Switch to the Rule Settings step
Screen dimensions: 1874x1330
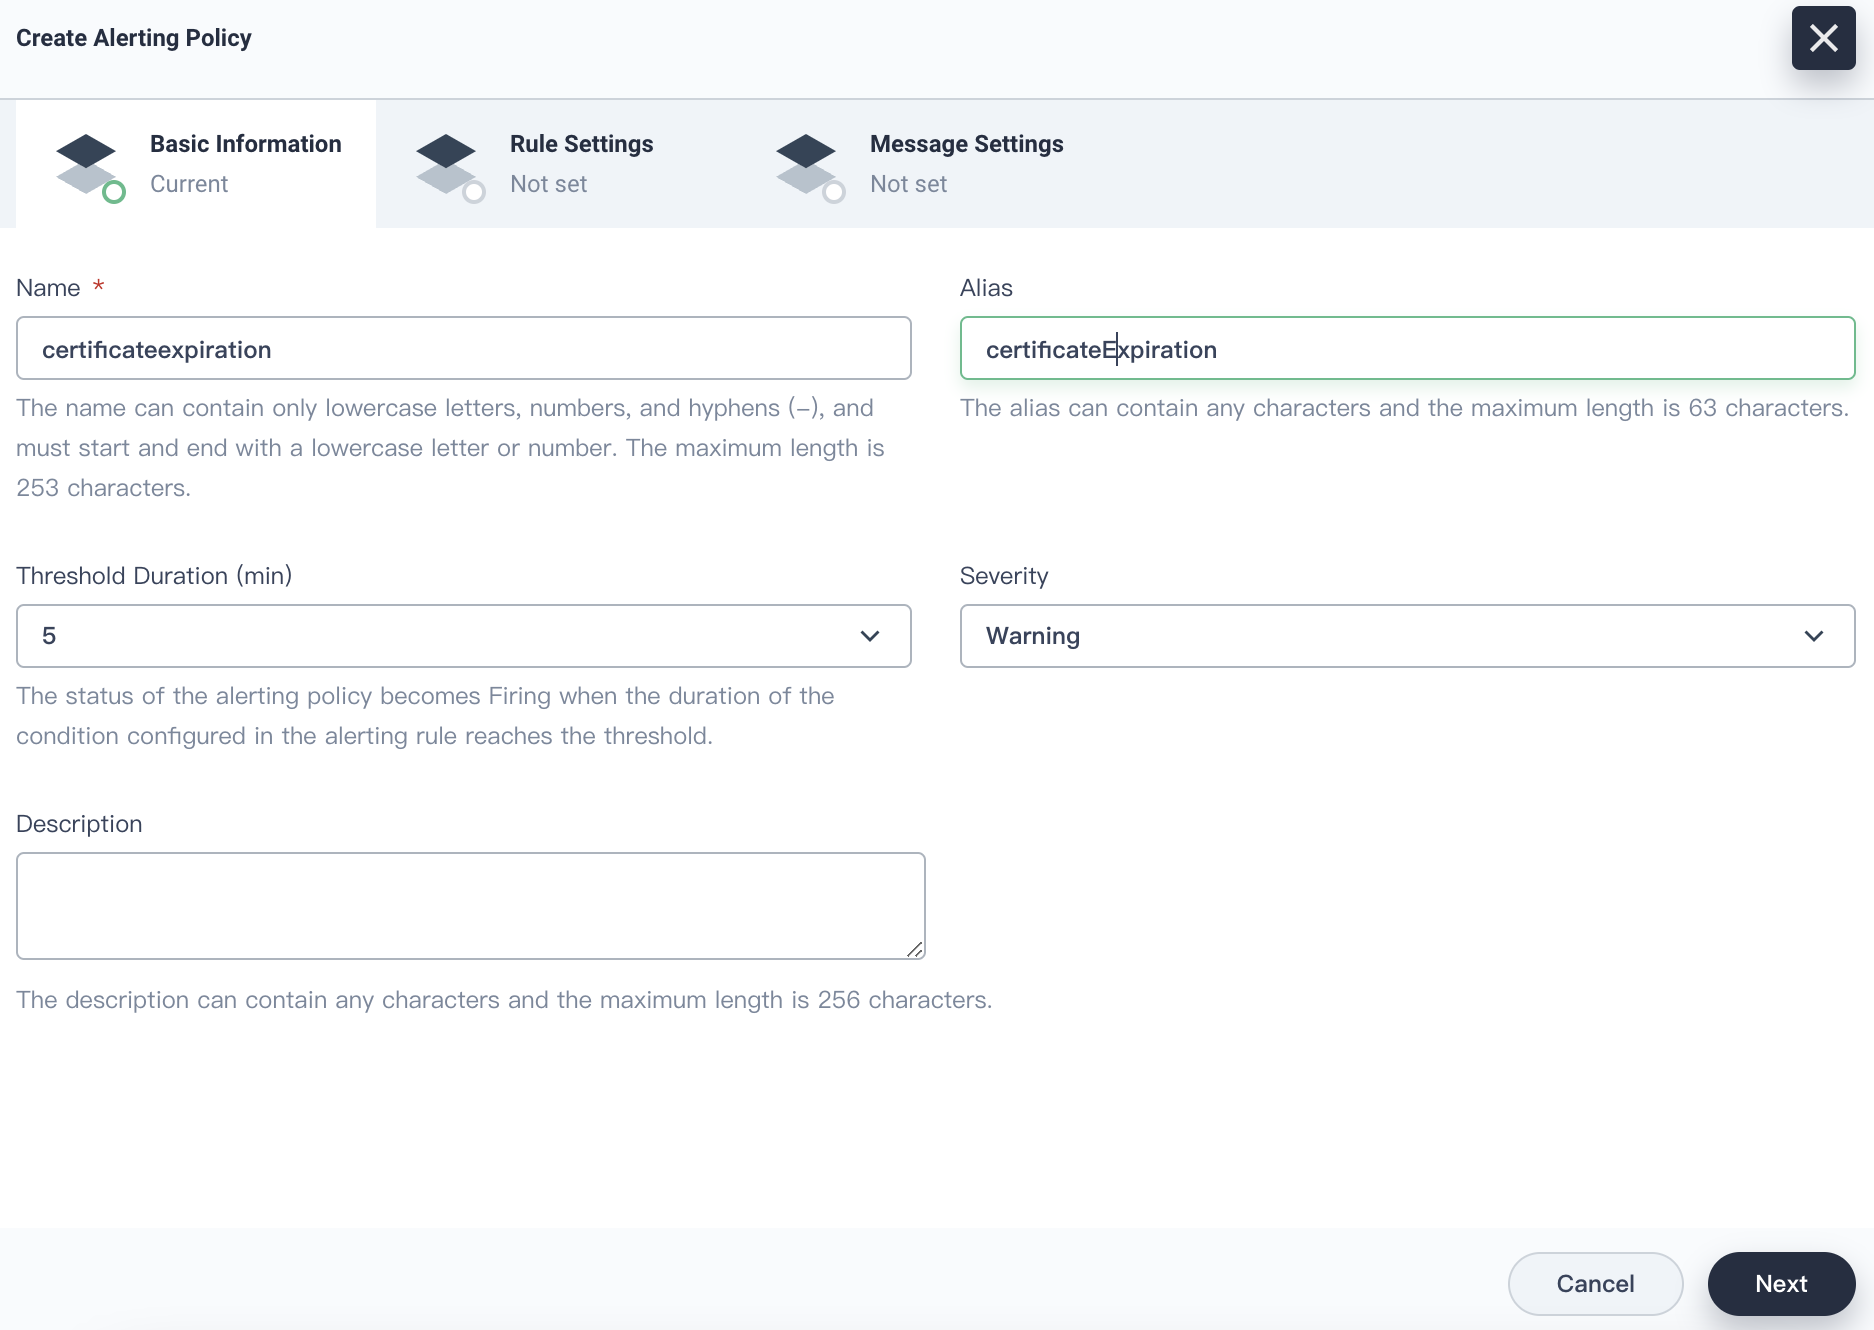coord(580,163)
